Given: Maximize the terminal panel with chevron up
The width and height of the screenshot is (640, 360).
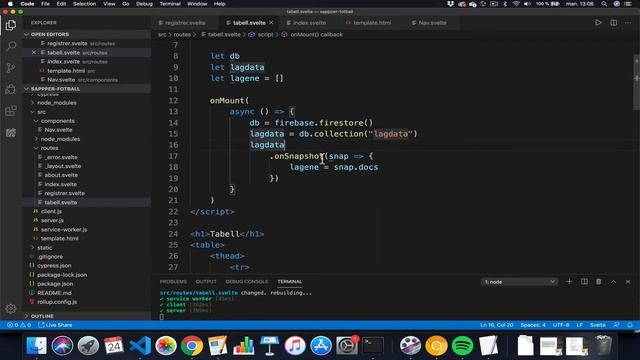Looking at the screenshot, I should [x=613, y=282].
